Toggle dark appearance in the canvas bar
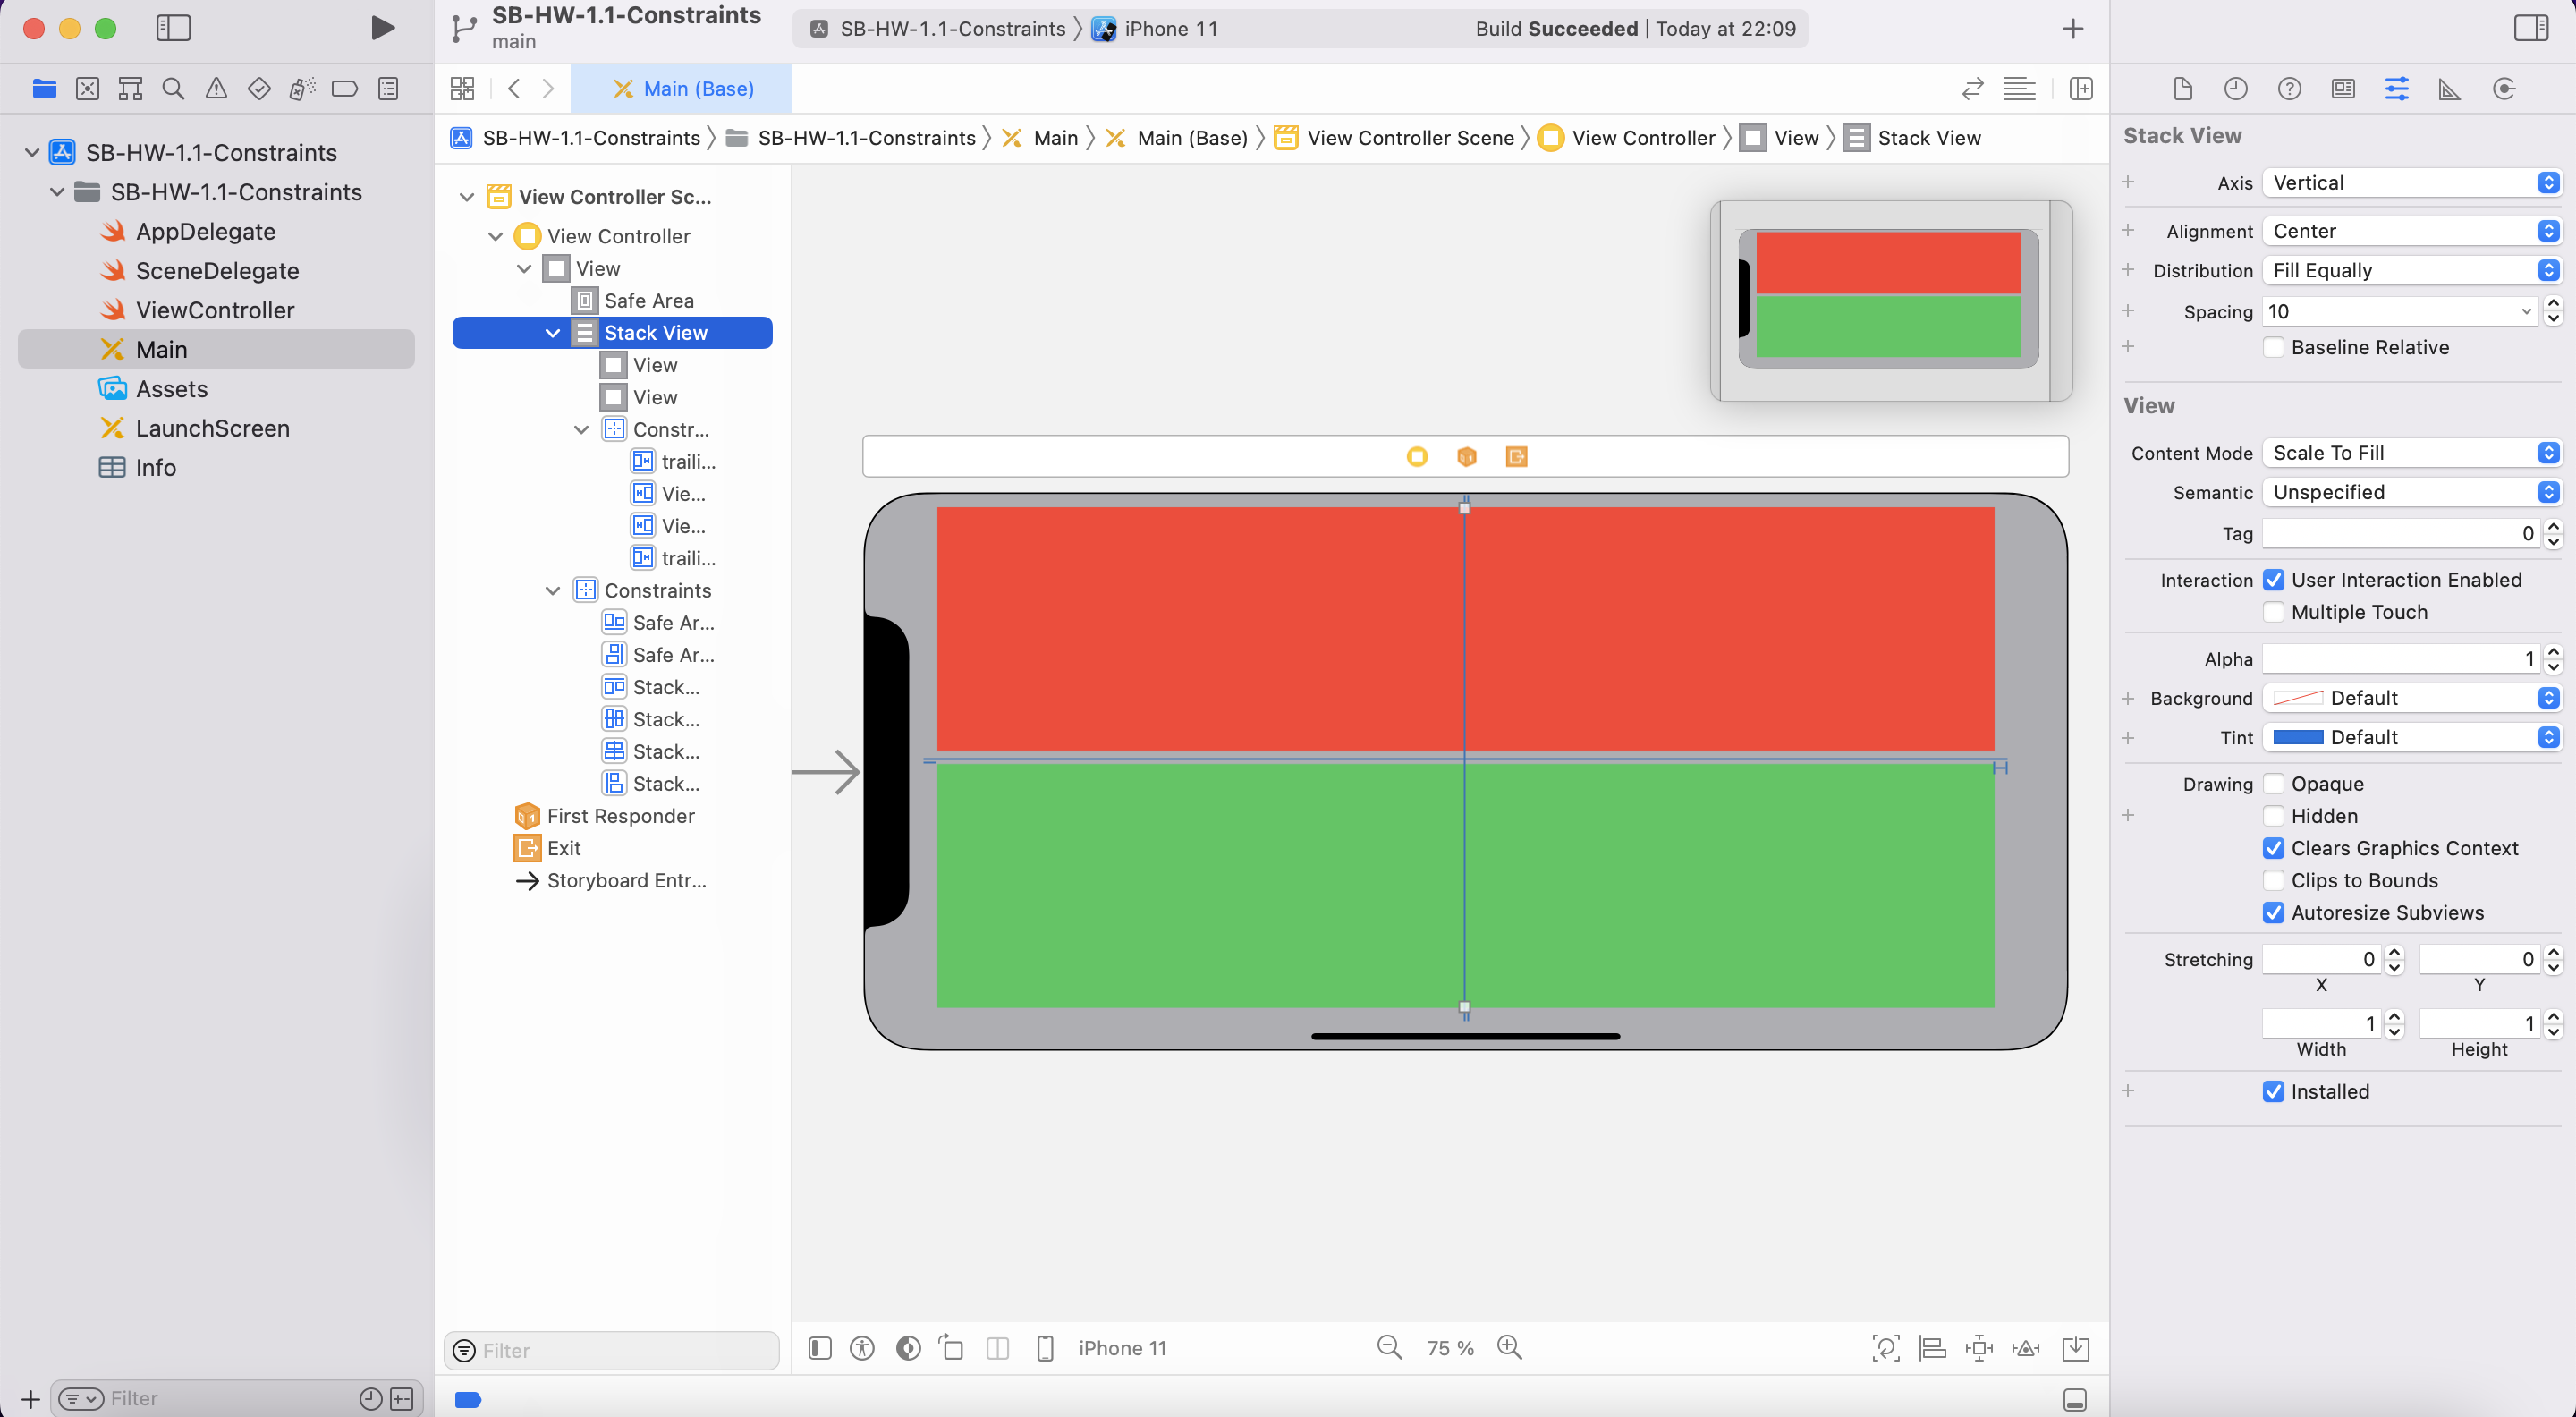 pos(907,1348)
